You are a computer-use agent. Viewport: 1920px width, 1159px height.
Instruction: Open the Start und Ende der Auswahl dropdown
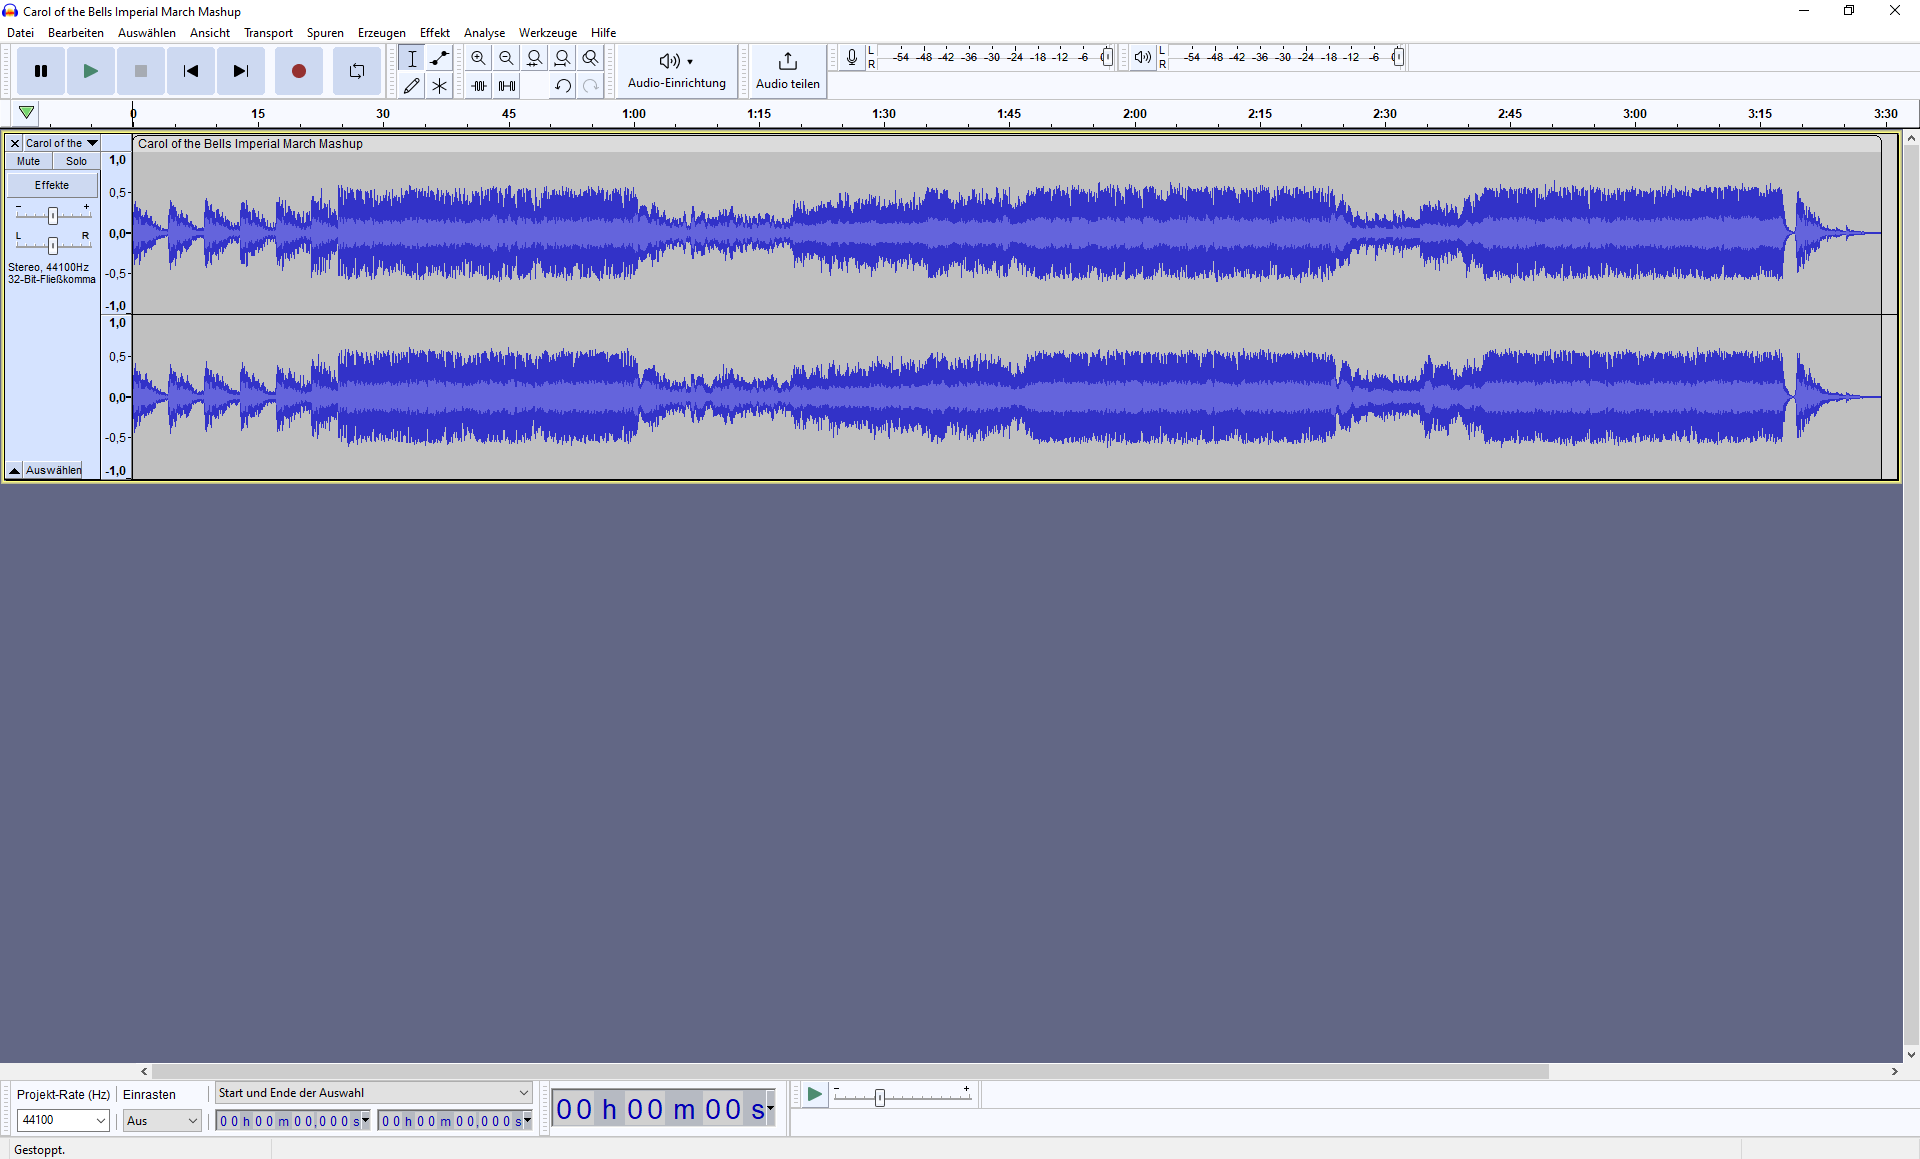(373, 1093)
